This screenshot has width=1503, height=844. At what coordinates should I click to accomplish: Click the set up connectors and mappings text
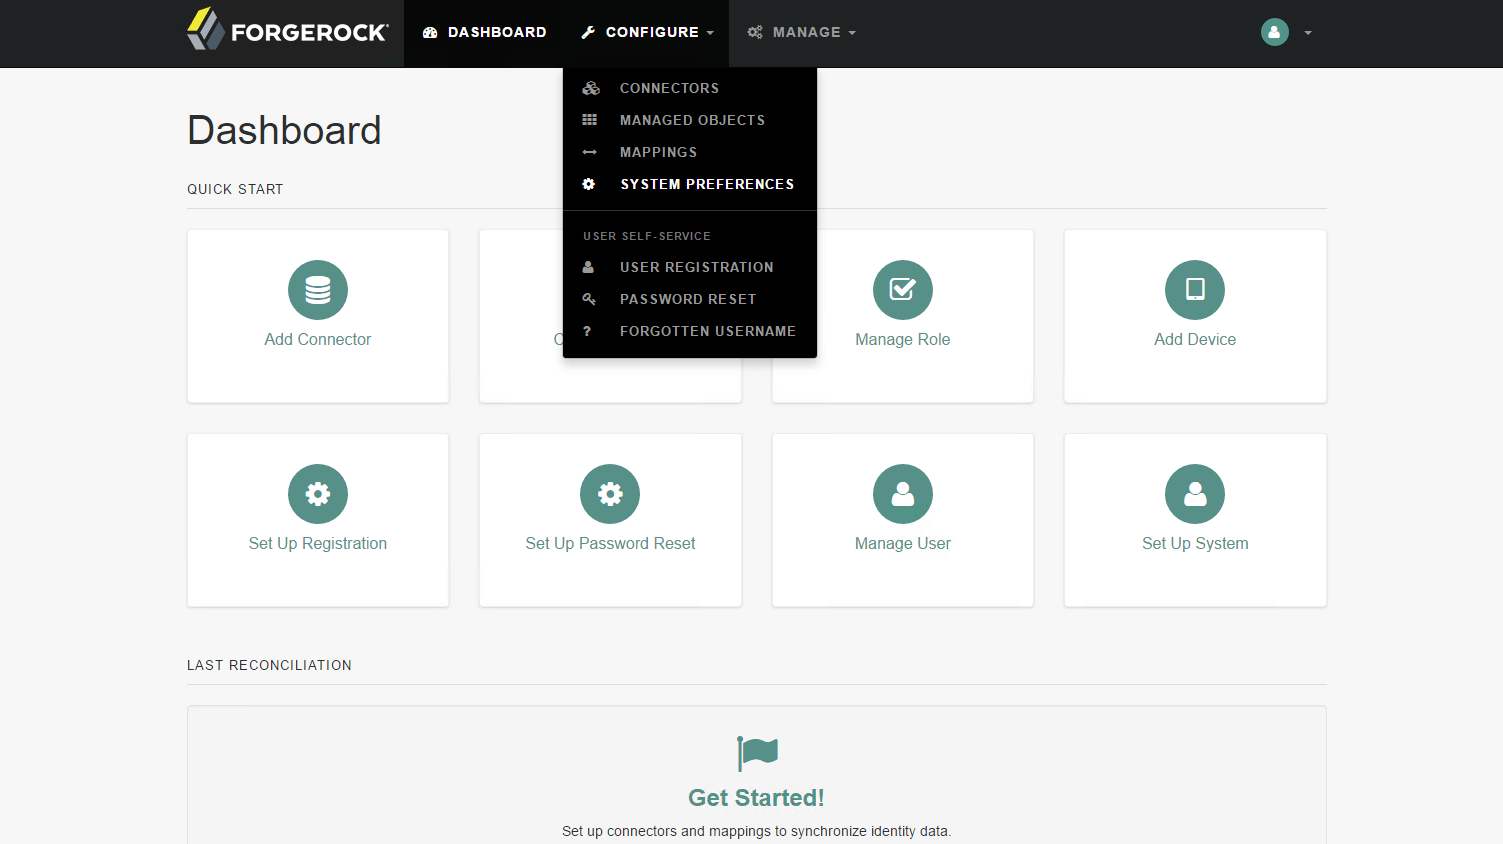756,831
